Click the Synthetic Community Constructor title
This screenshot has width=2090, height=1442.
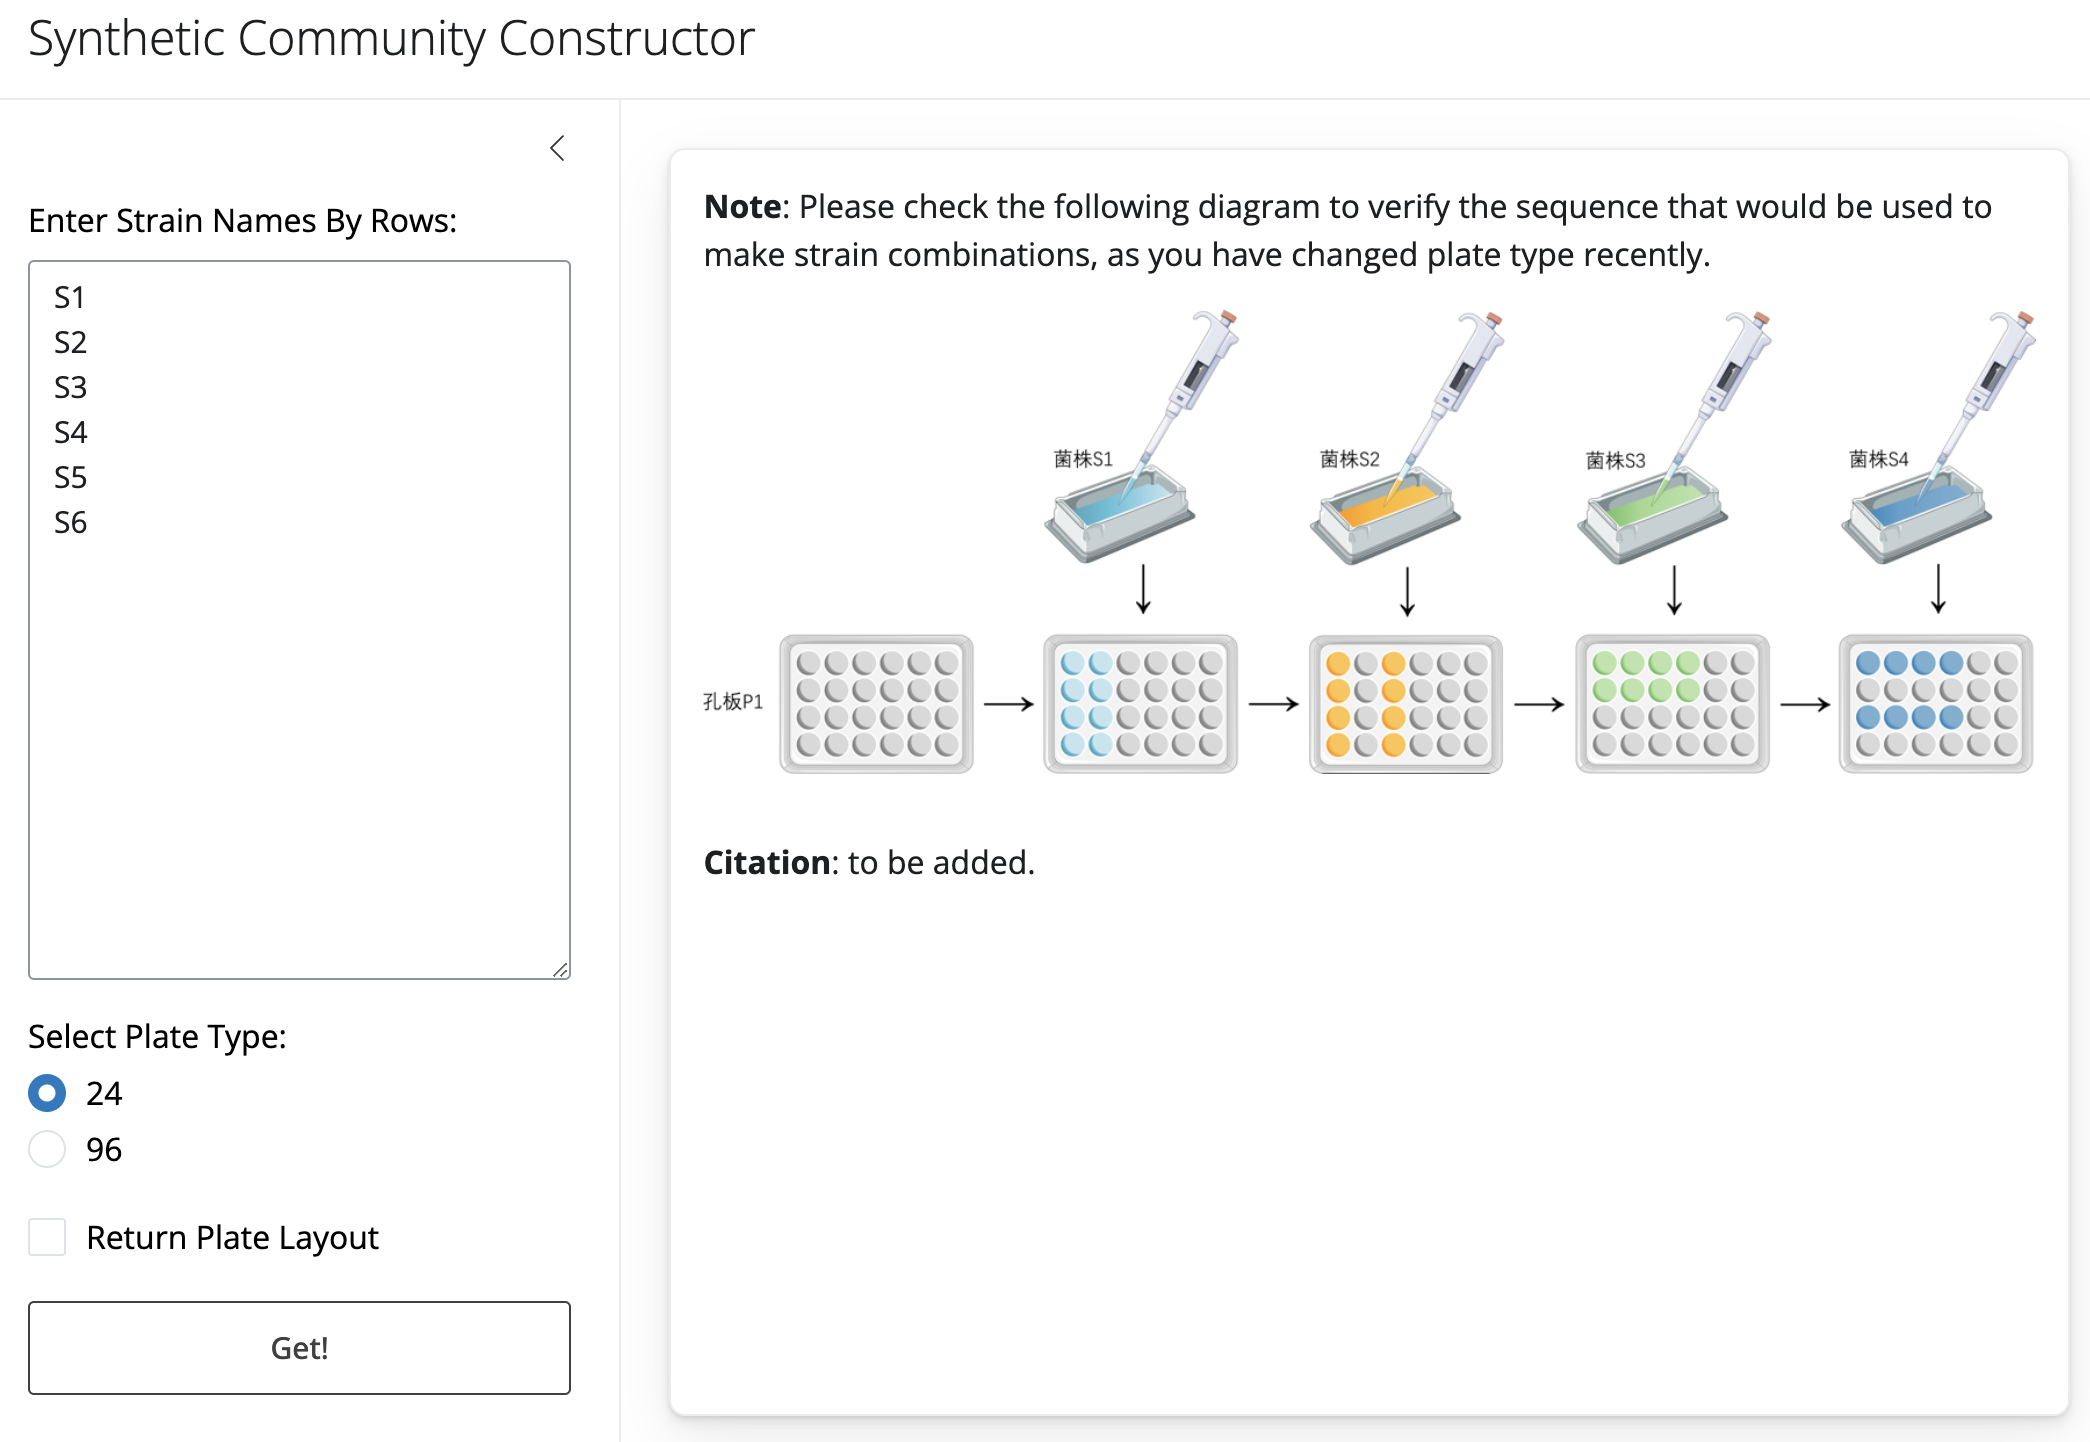click(x=391, y=39)
